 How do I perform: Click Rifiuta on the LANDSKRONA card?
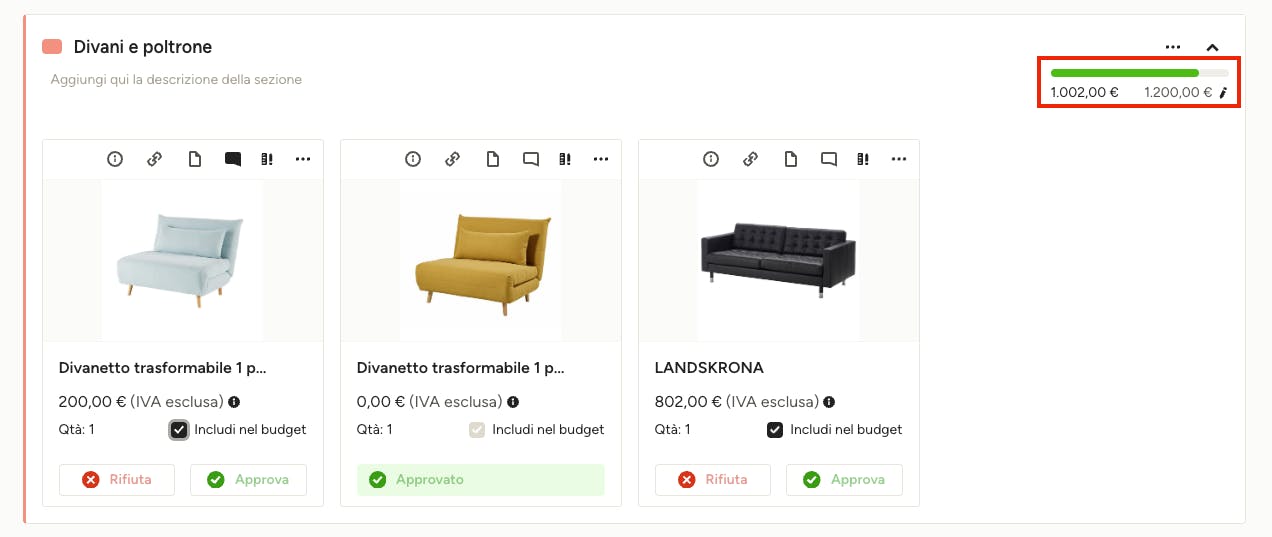pos(713,480)
